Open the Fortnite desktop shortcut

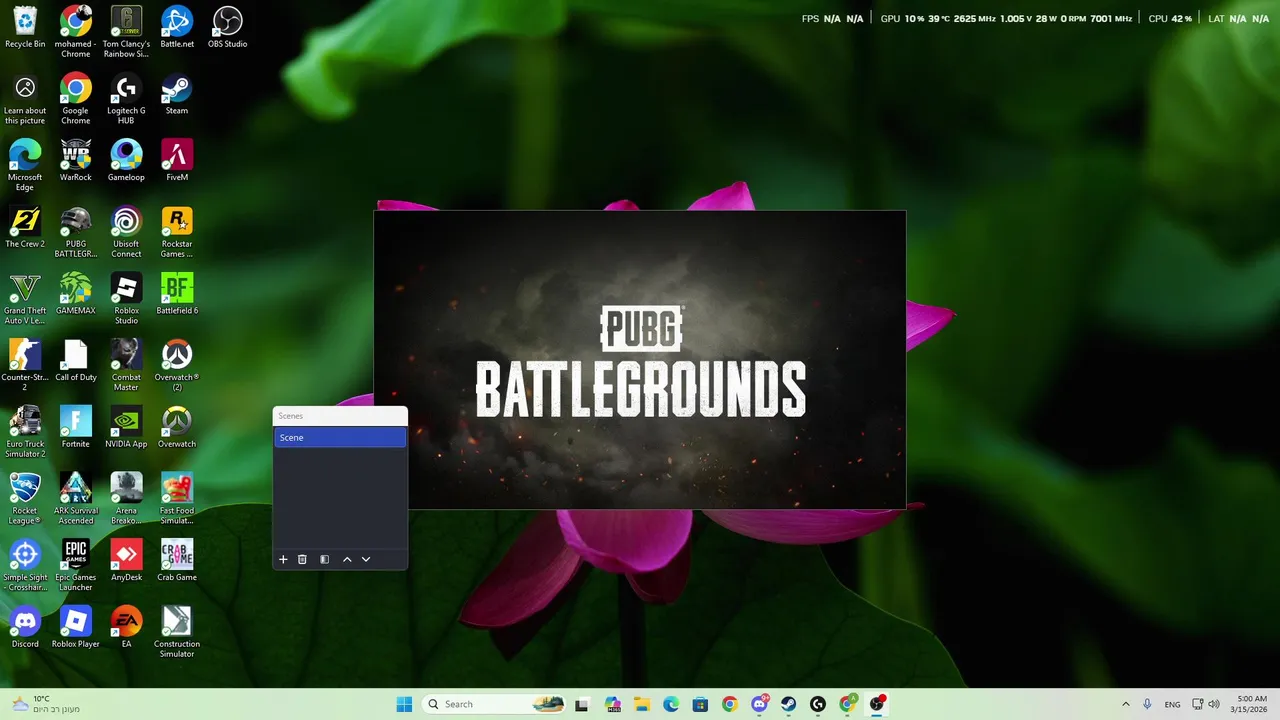75,427
